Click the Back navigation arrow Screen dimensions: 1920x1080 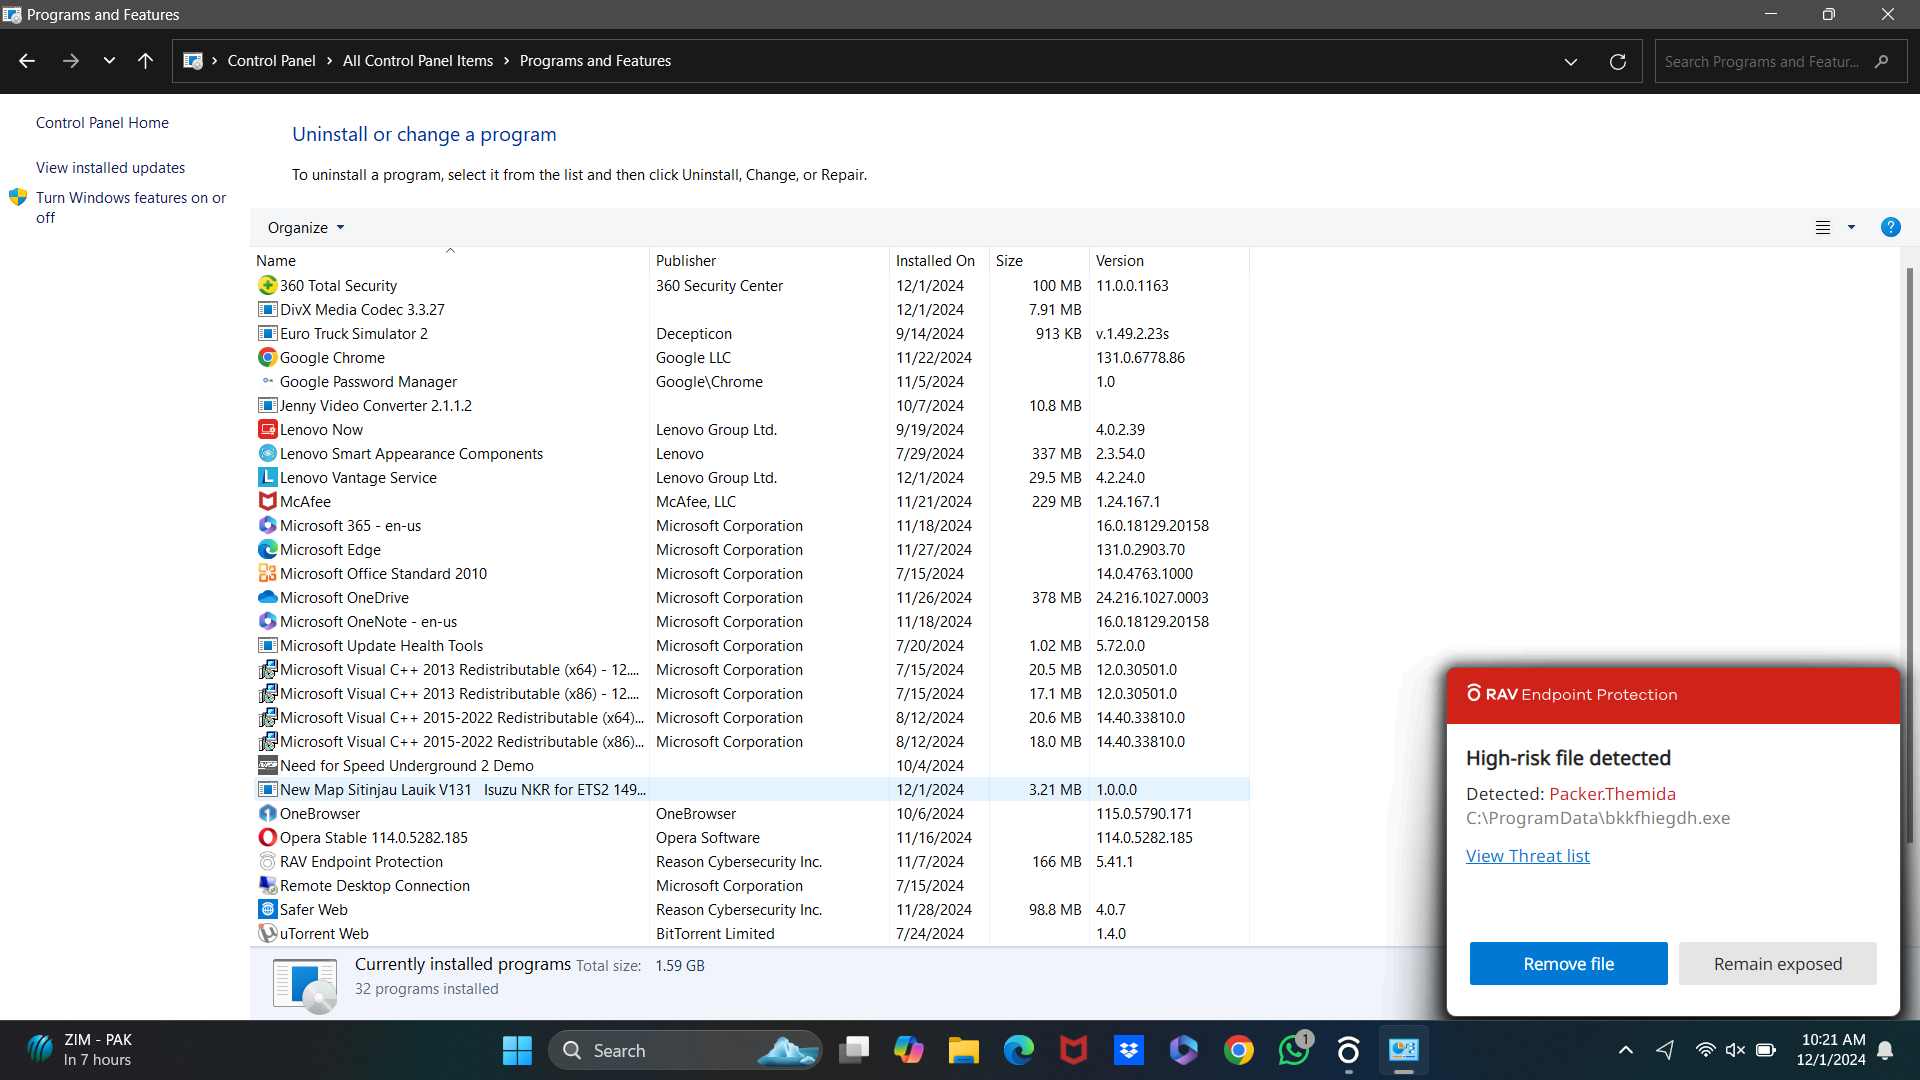tap(27, 61)
